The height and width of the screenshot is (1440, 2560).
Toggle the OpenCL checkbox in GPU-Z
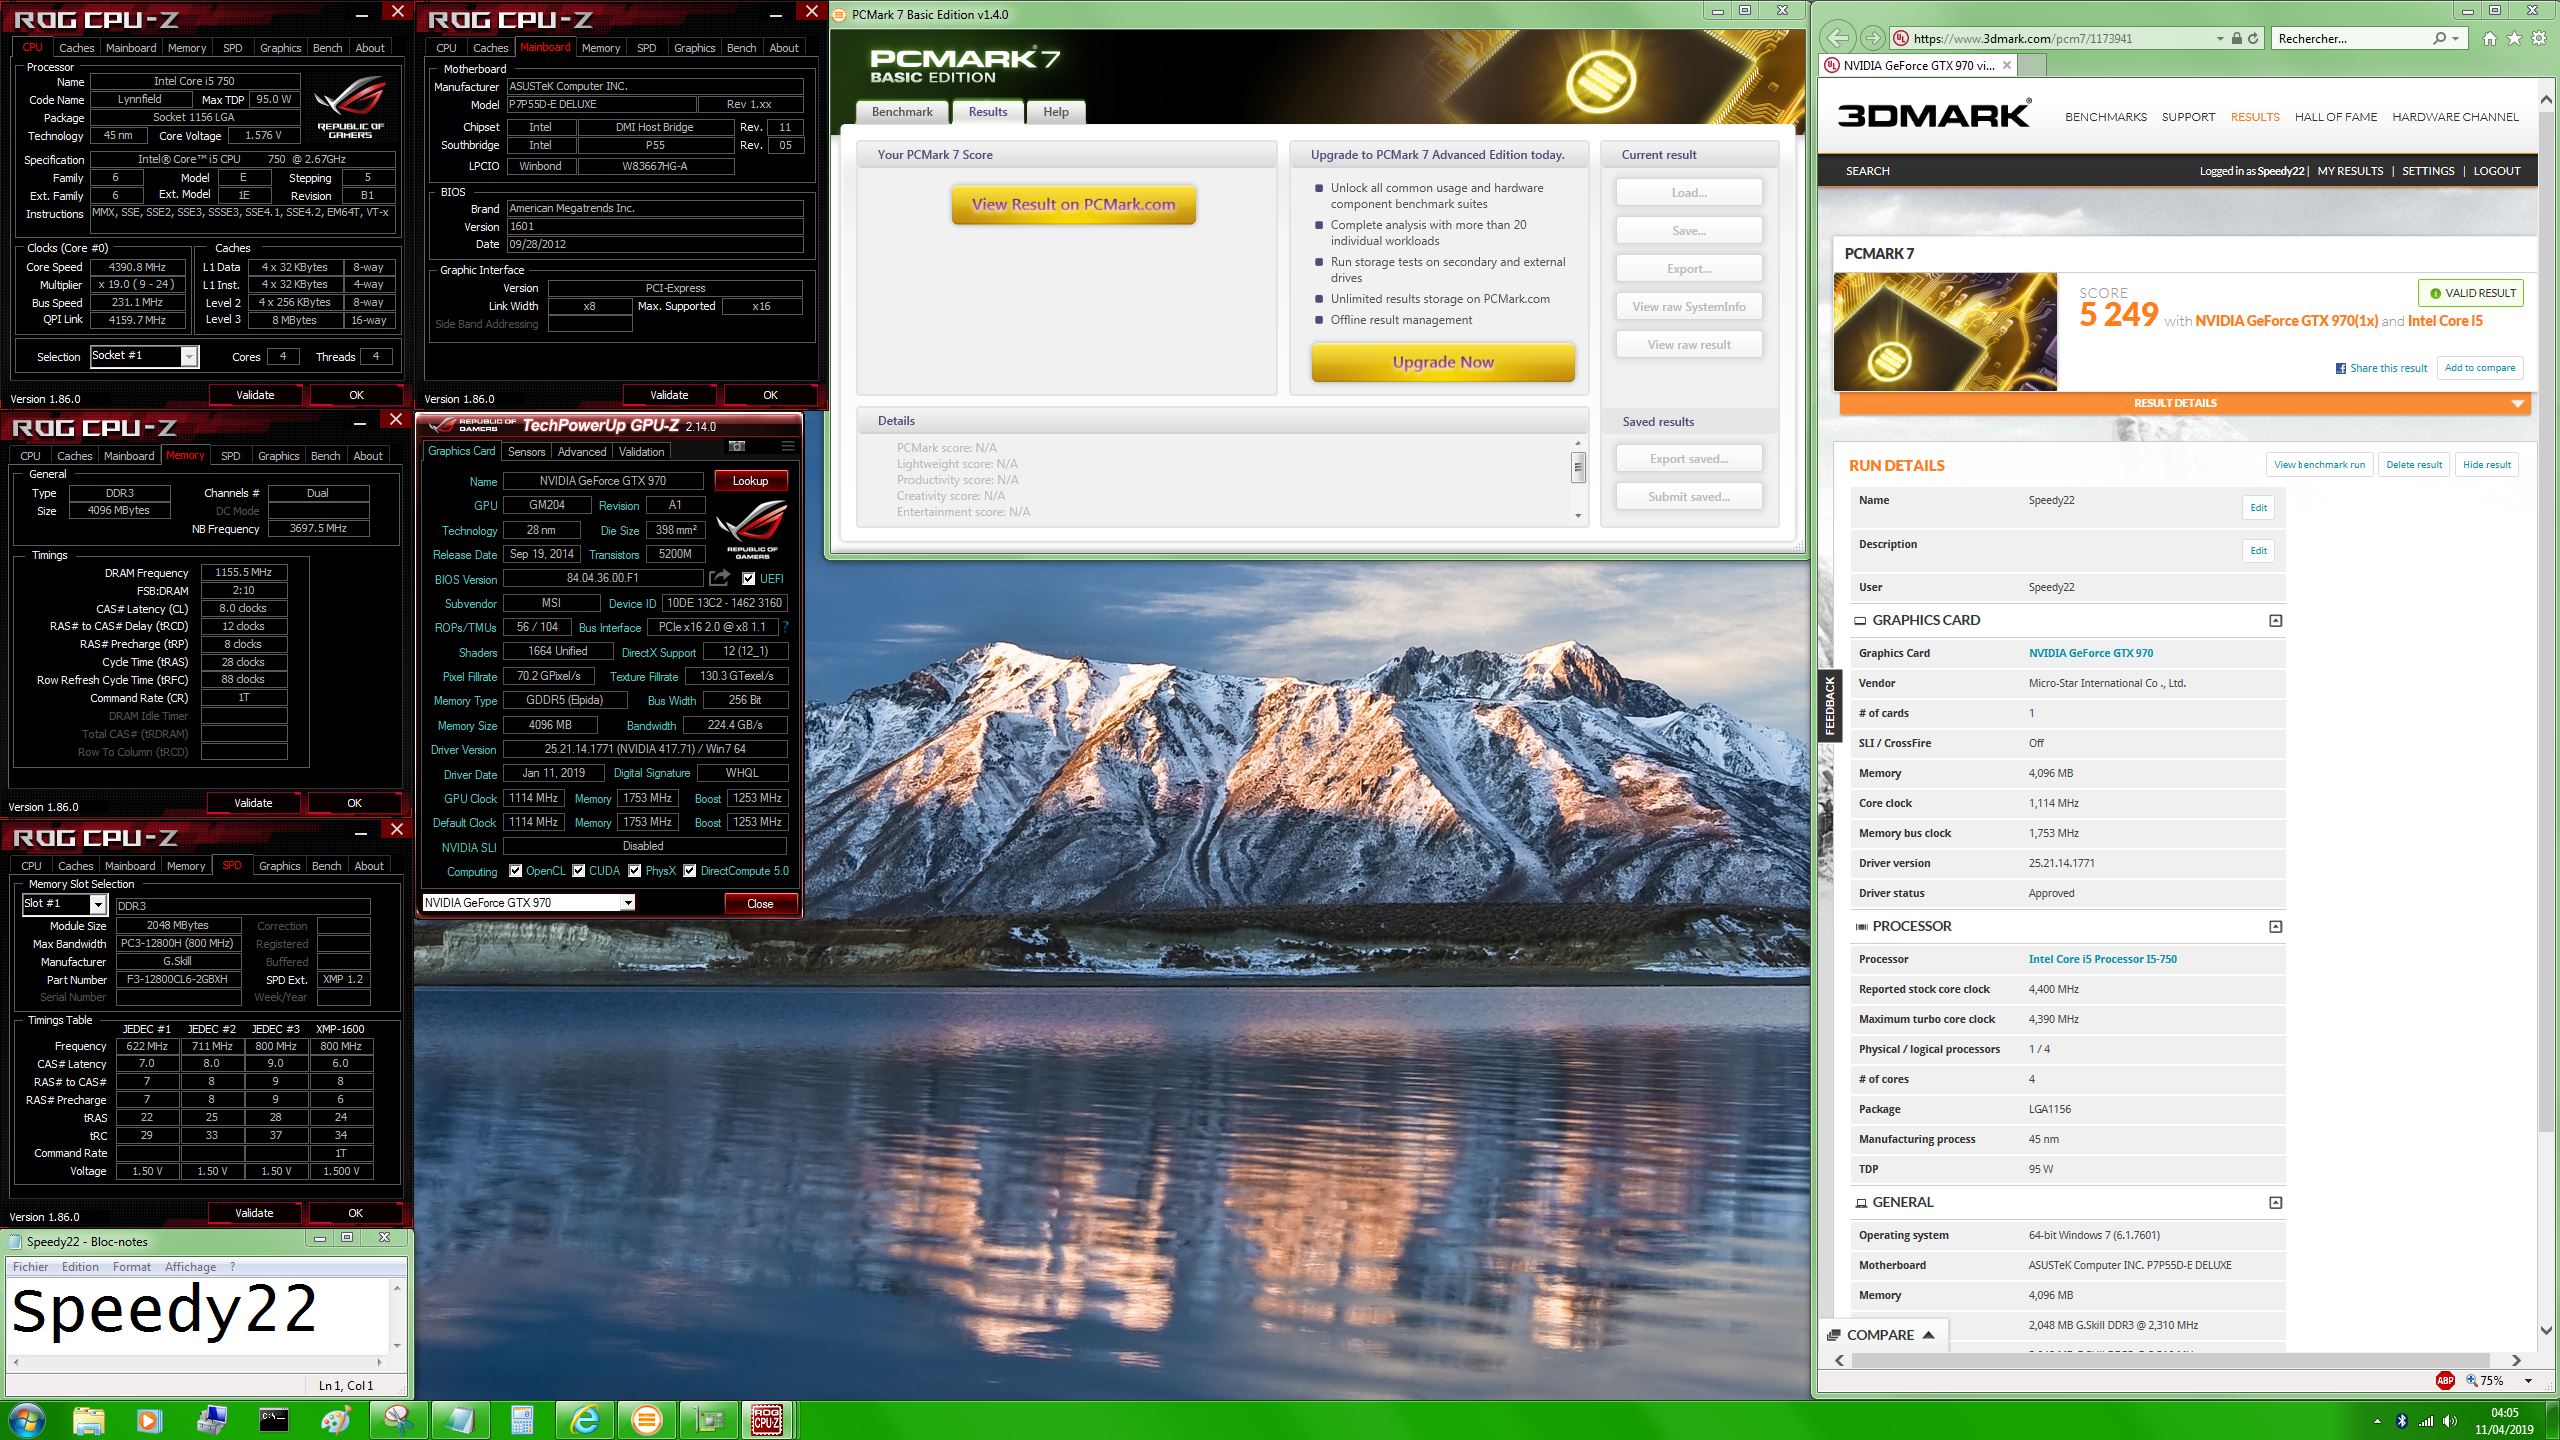pyautogui.click(x=515, y=871)
